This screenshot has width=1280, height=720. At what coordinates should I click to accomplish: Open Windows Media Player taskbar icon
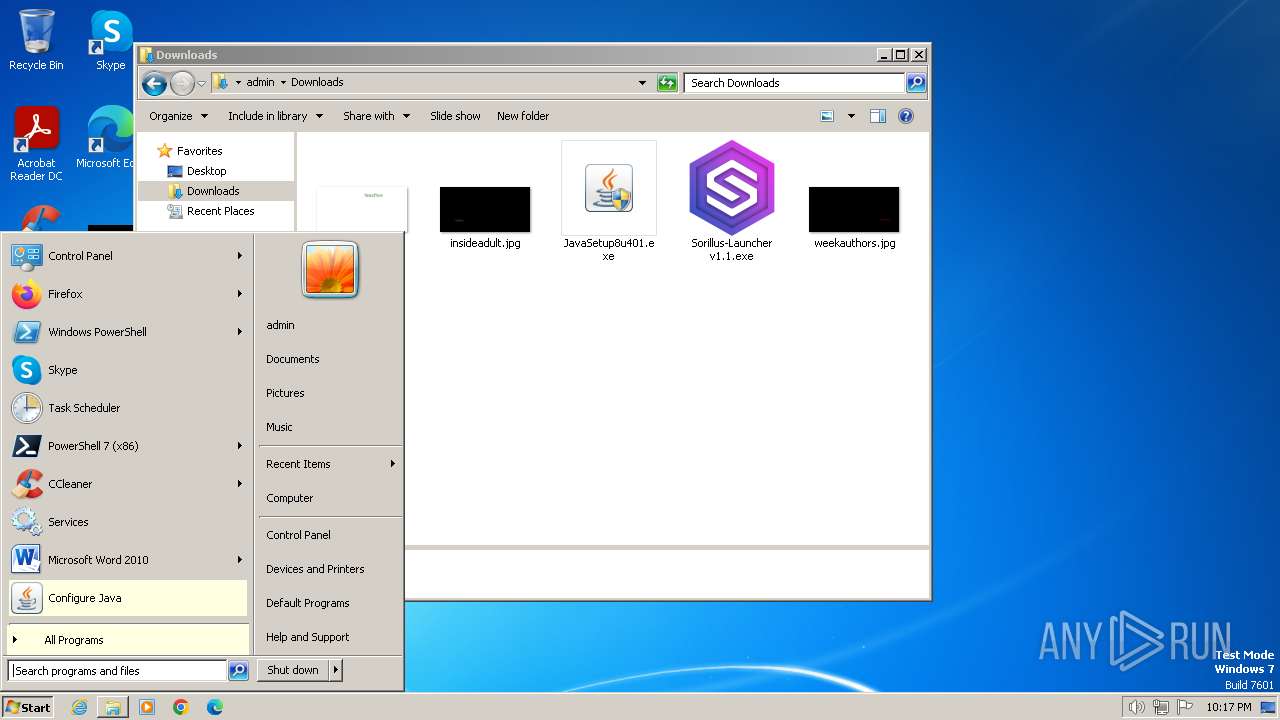[147, 707]
